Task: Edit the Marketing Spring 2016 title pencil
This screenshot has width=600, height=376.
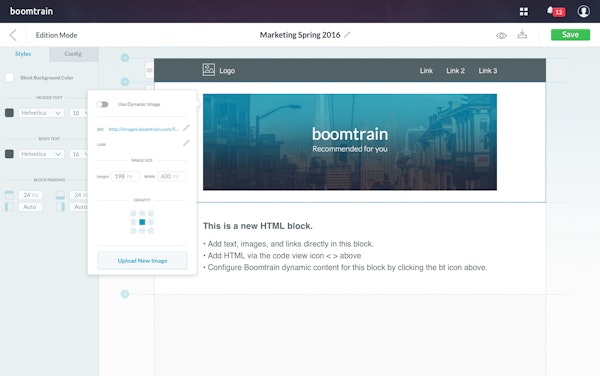Action: coord(347,35)
